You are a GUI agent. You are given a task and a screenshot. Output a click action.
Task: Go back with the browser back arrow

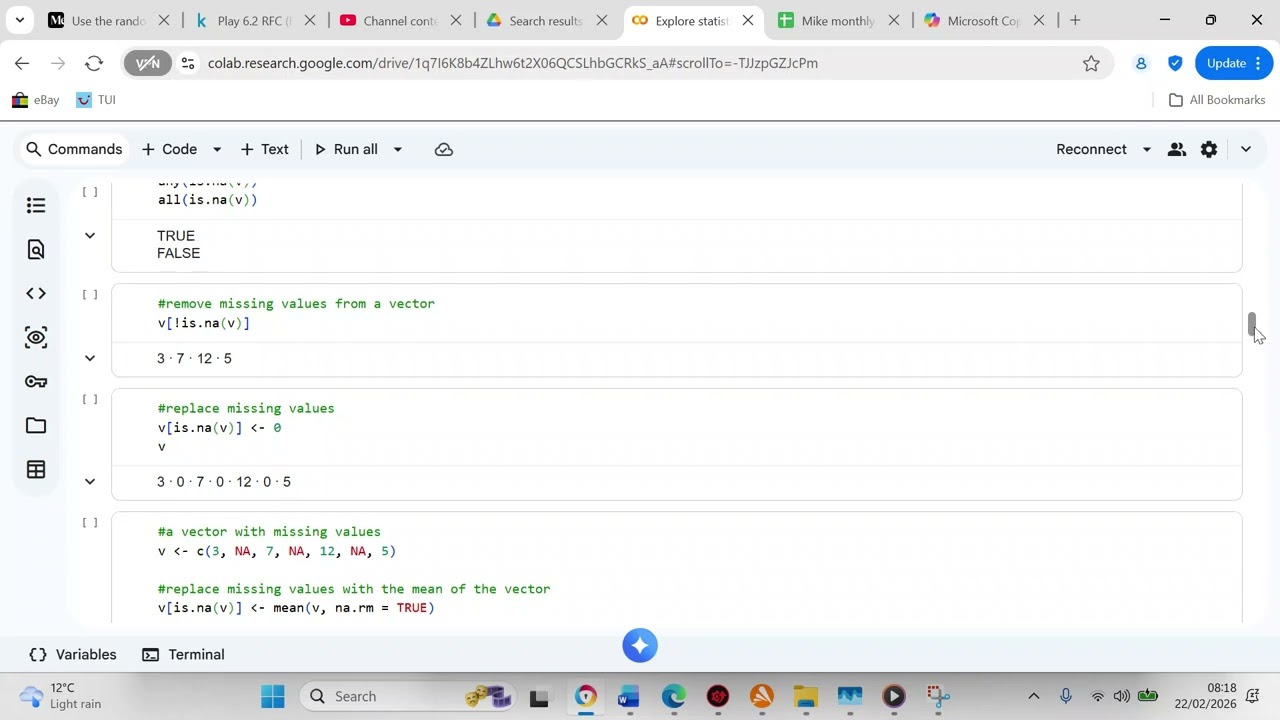(x=22, y=63)
